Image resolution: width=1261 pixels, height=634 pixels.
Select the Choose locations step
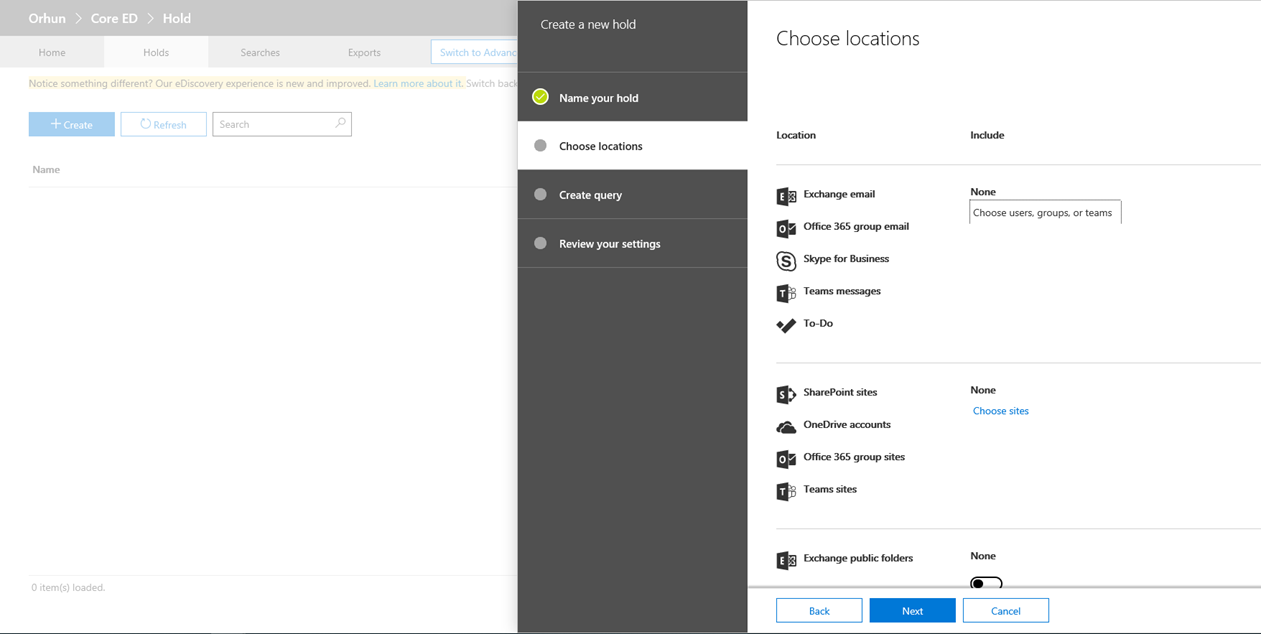coord(632,146)
